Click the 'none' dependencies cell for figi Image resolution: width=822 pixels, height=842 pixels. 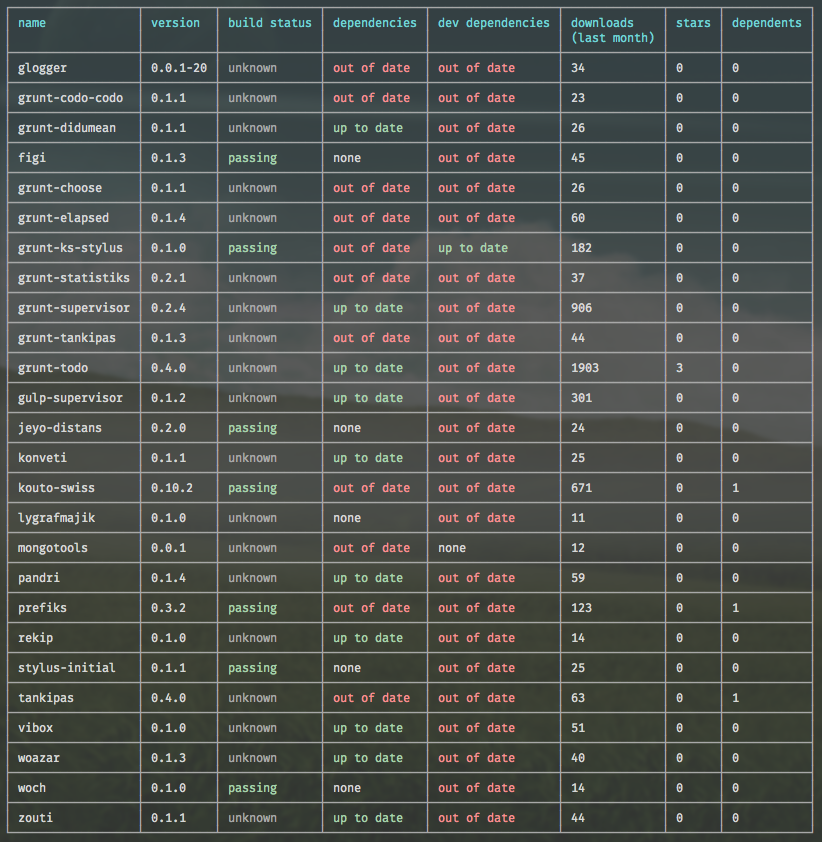pyautogui.click(x=347, y=158)
